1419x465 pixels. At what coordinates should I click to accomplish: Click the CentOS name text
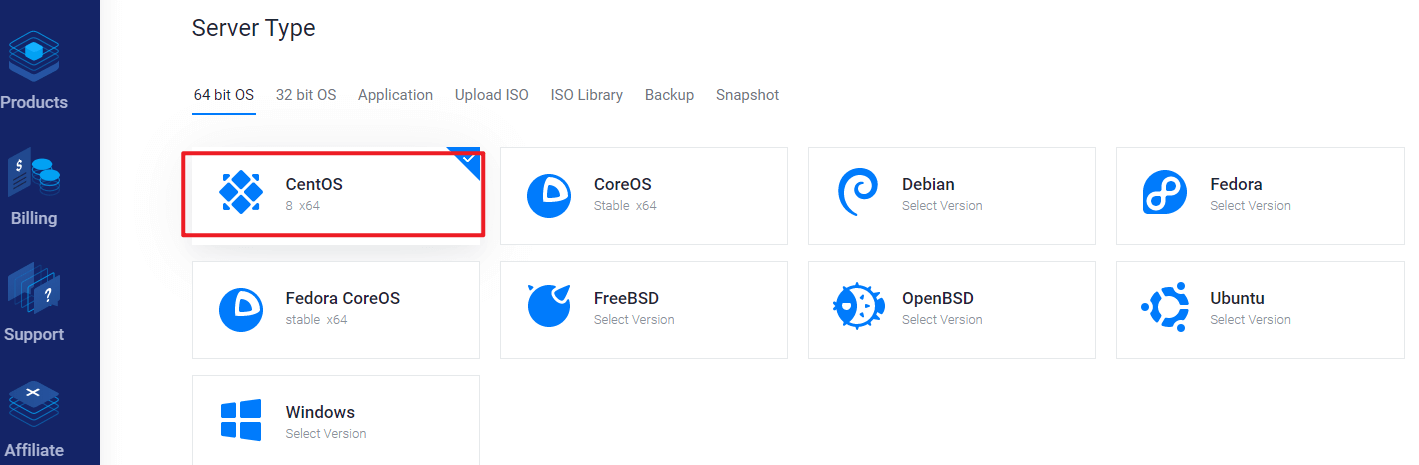pos(314,185)
